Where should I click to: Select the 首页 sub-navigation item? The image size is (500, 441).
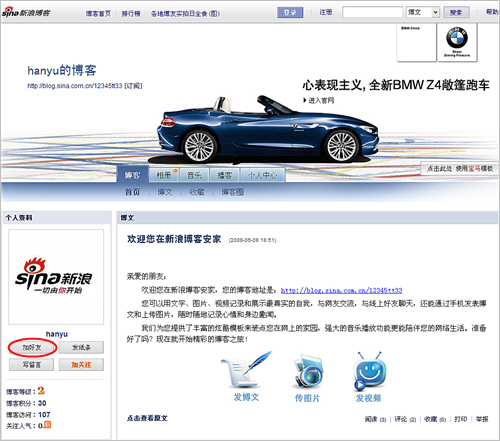coord(132,192)
